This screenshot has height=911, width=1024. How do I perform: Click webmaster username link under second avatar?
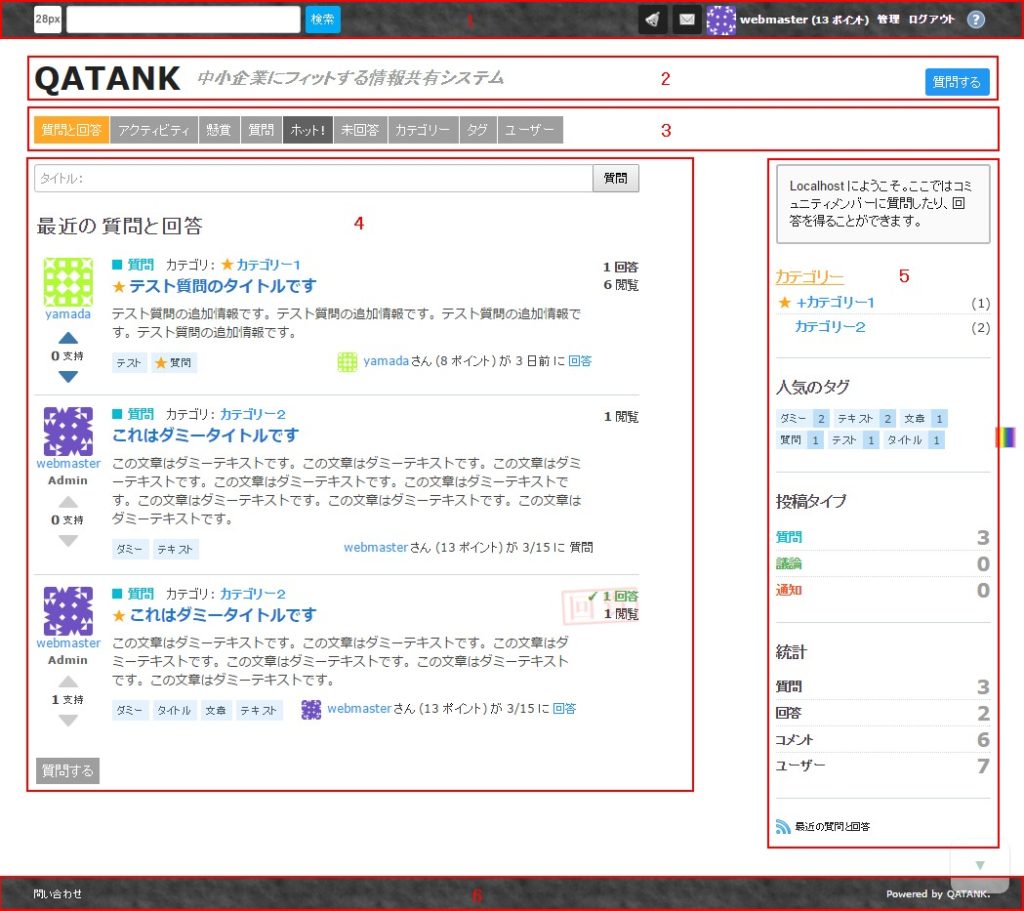click(69, 463)
